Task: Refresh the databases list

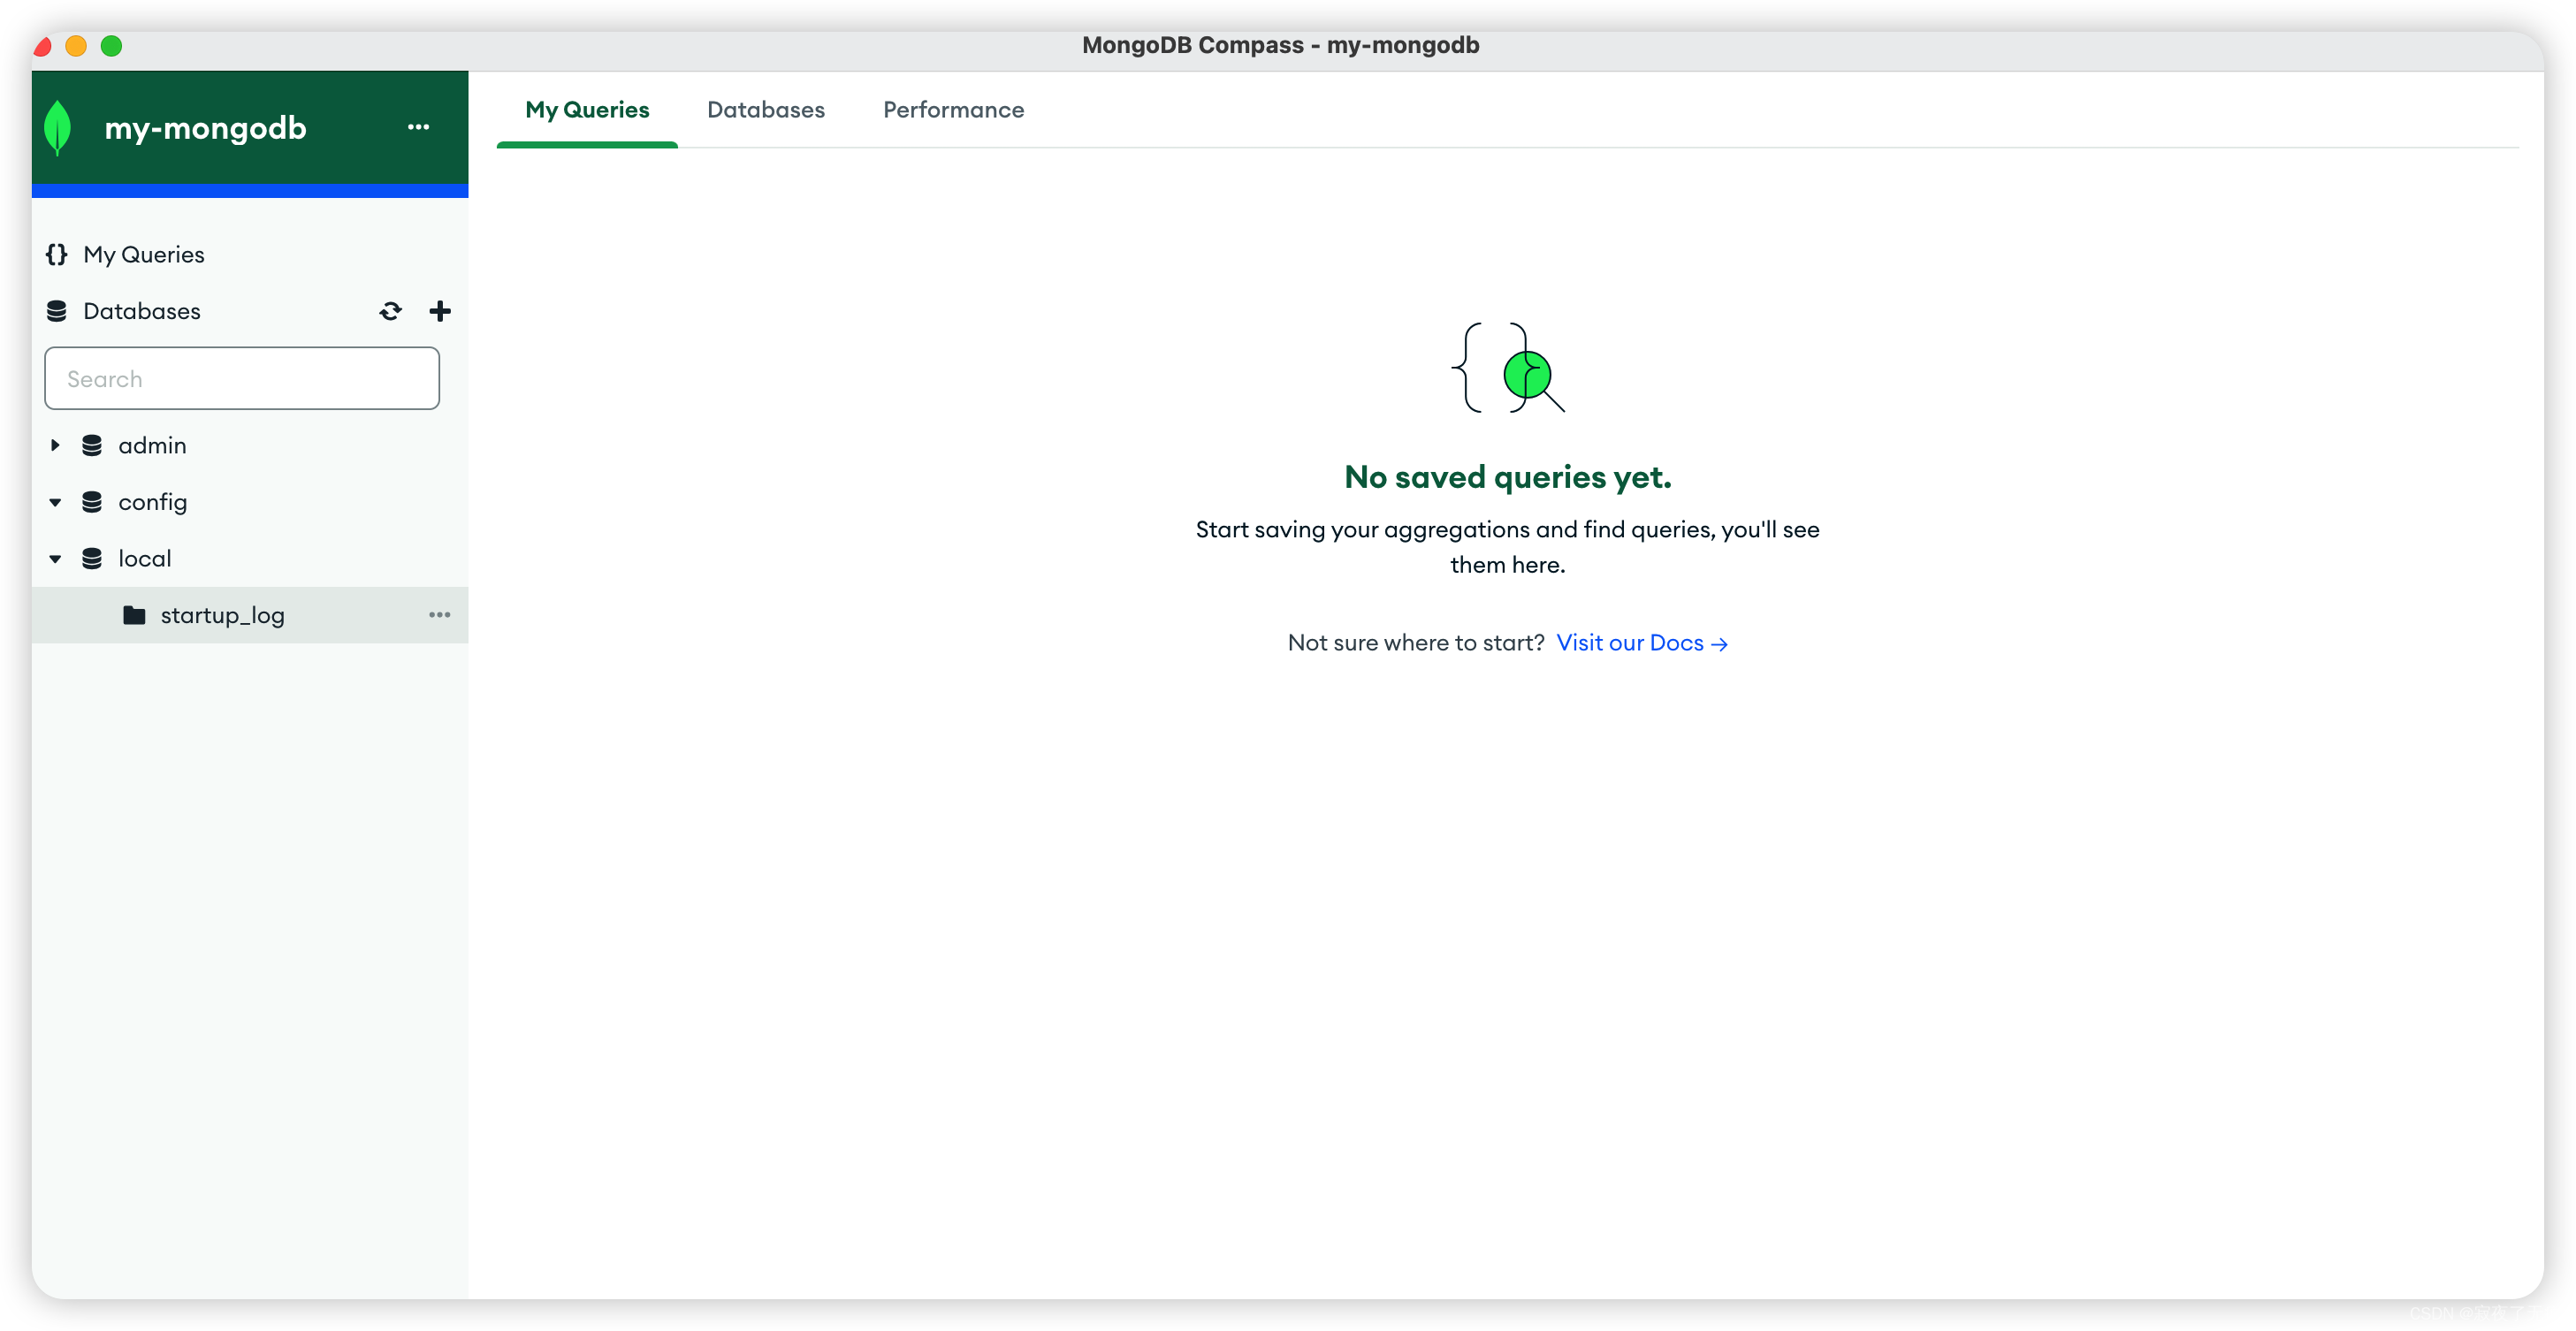Action: pos(390,311)
